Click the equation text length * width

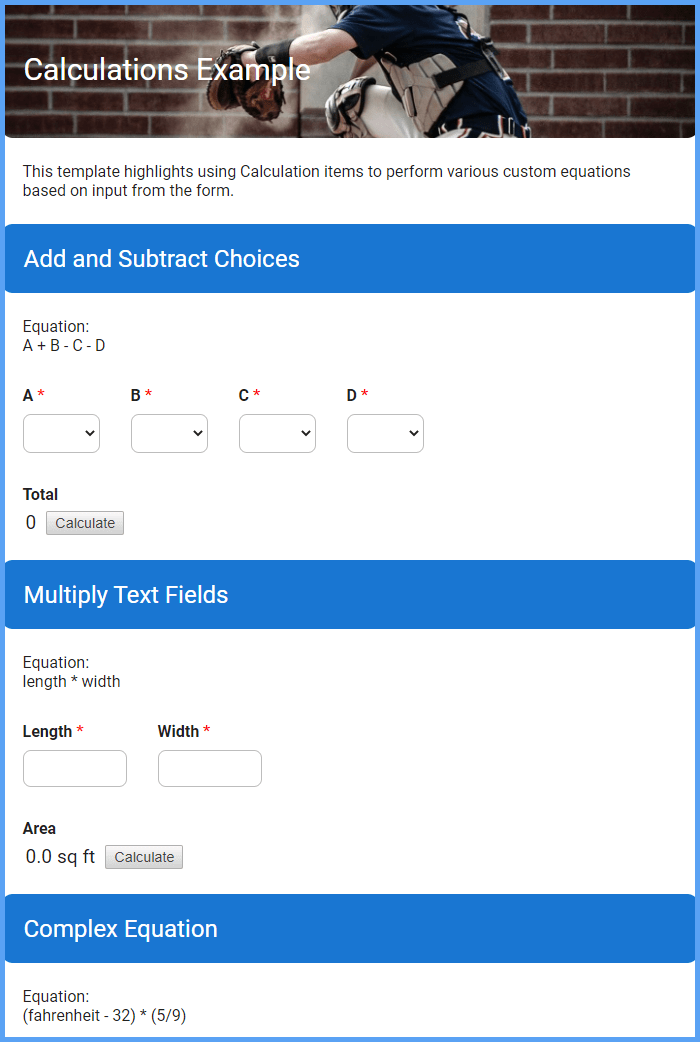point(69,681)
